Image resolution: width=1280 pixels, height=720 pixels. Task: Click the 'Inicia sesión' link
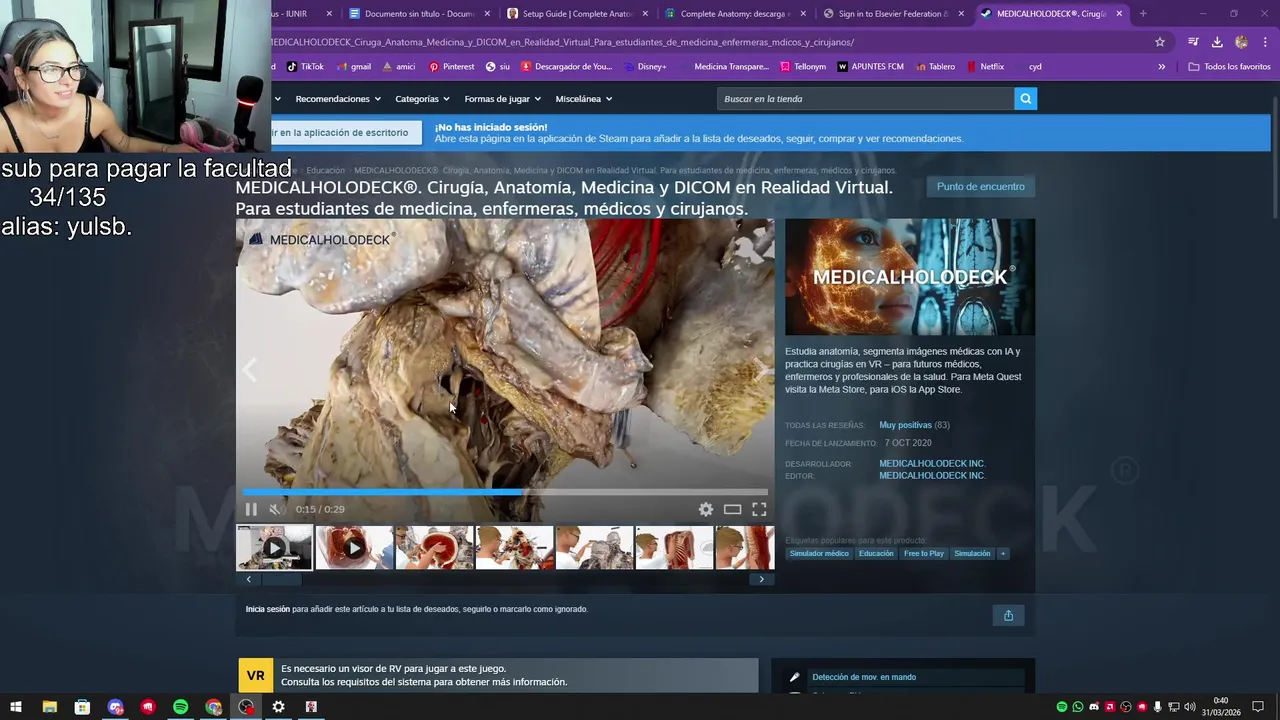[268, 609]
